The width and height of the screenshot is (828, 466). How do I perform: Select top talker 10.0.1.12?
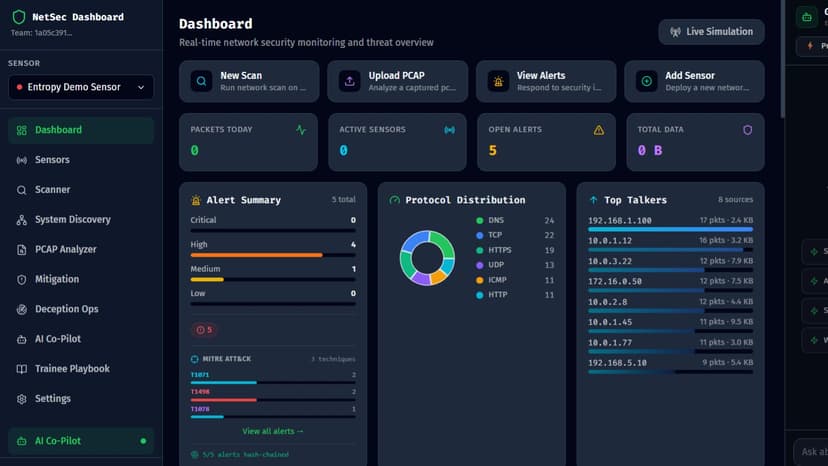[671, 244]
